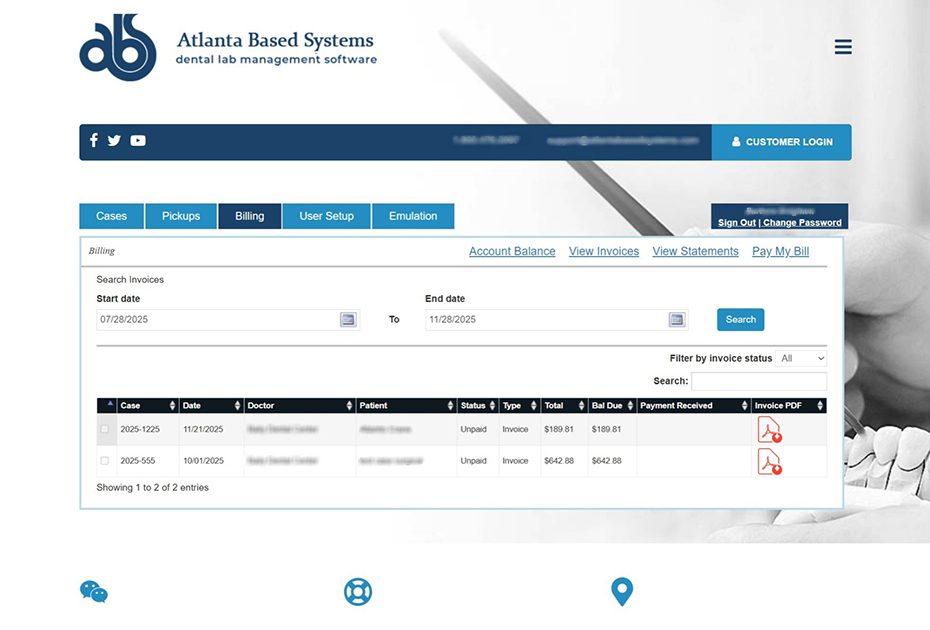Switch to the Cases tab
Image resolution: width=930 pixels, height=630 pixels.
pos(112,216)
